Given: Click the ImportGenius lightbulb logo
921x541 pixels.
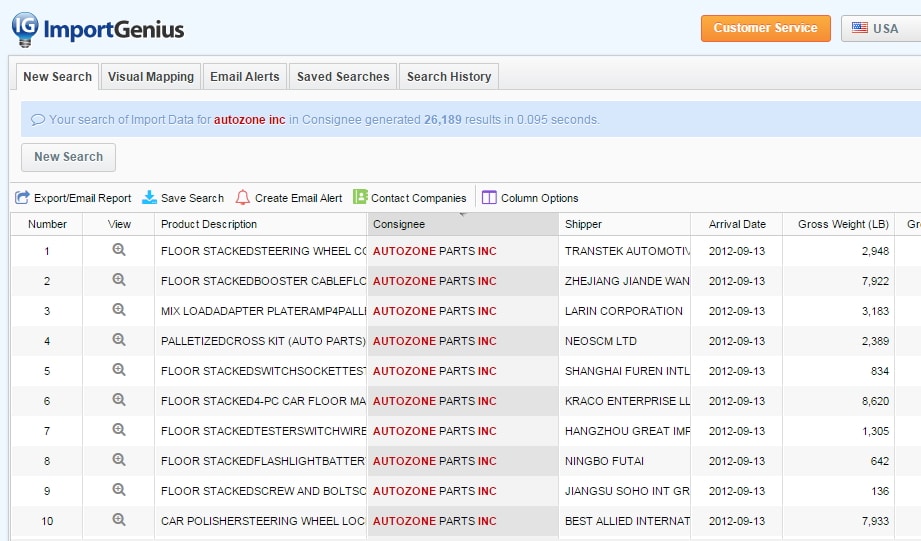Looking at the screenshot, I should [25, 29].
